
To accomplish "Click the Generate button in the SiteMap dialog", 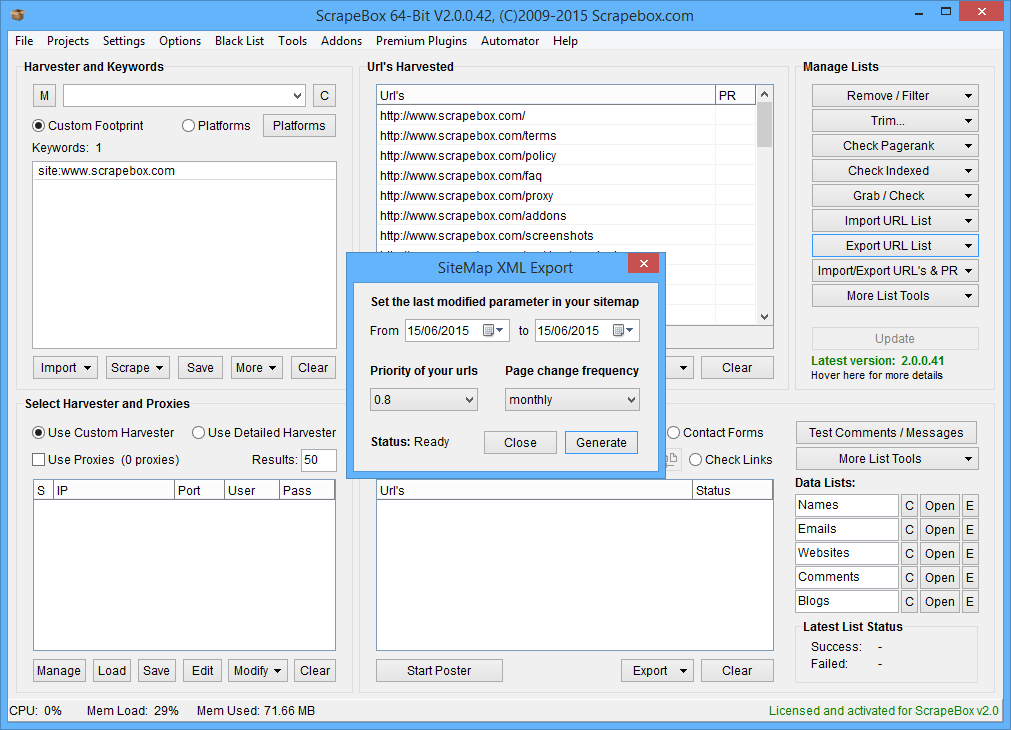I will pos(601,443).
